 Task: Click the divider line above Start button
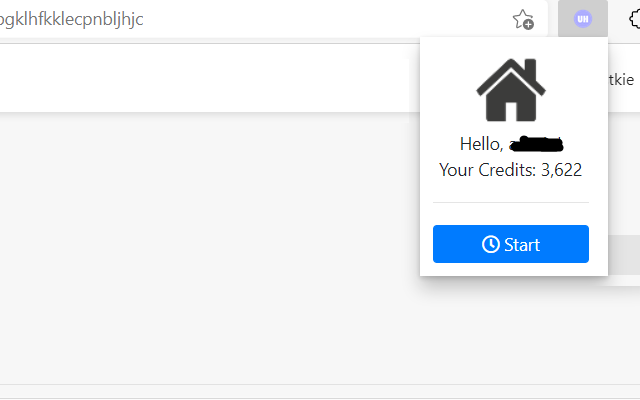pos(511,202)
